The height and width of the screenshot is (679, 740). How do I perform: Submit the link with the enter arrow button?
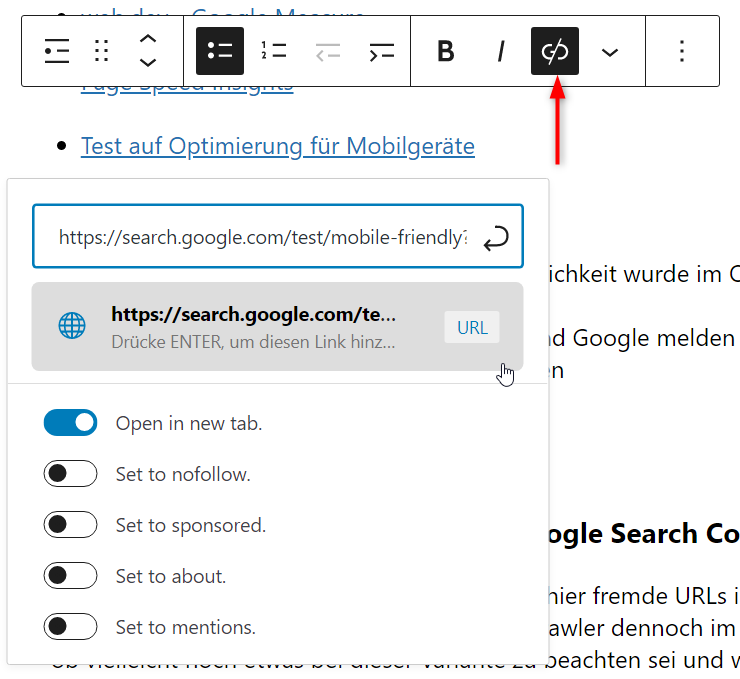pos(496,238)
